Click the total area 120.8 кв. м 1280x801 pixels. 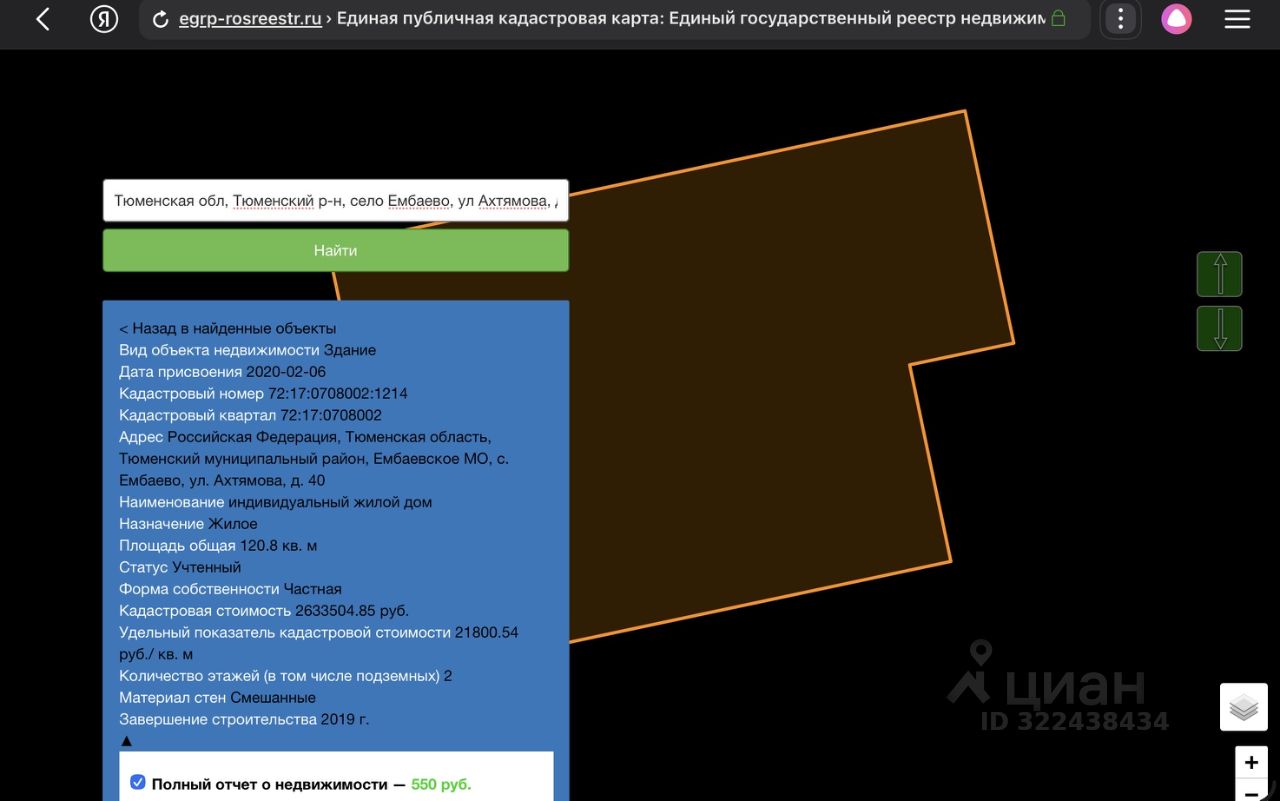(278, 545)
